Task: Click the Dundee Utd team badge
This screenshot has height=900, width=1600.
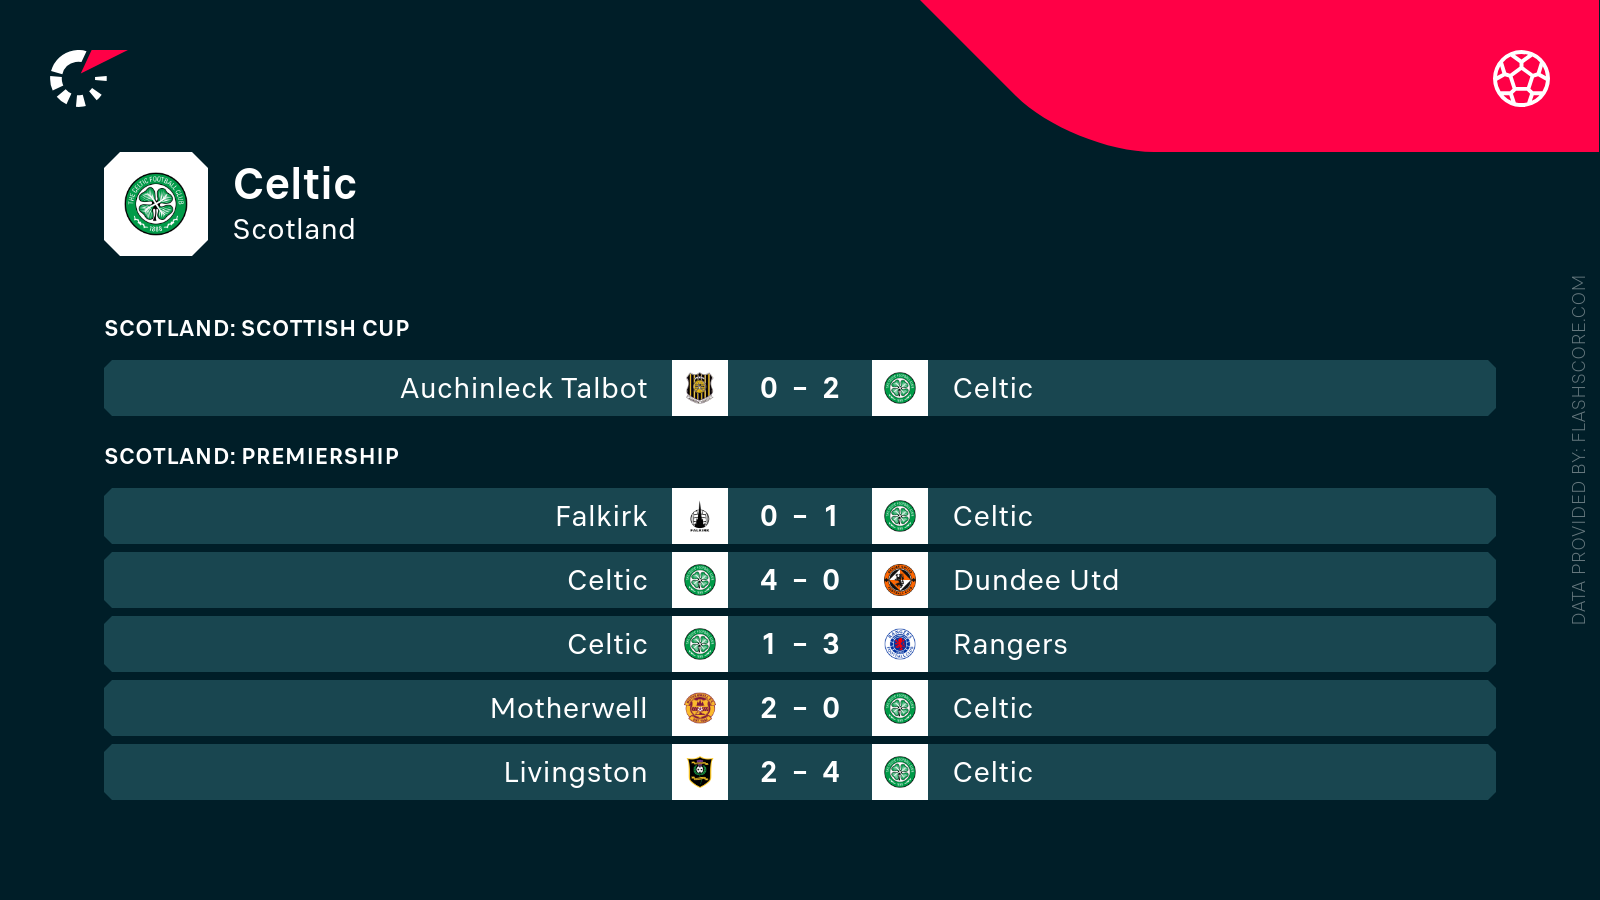Action: click(900, 580)
